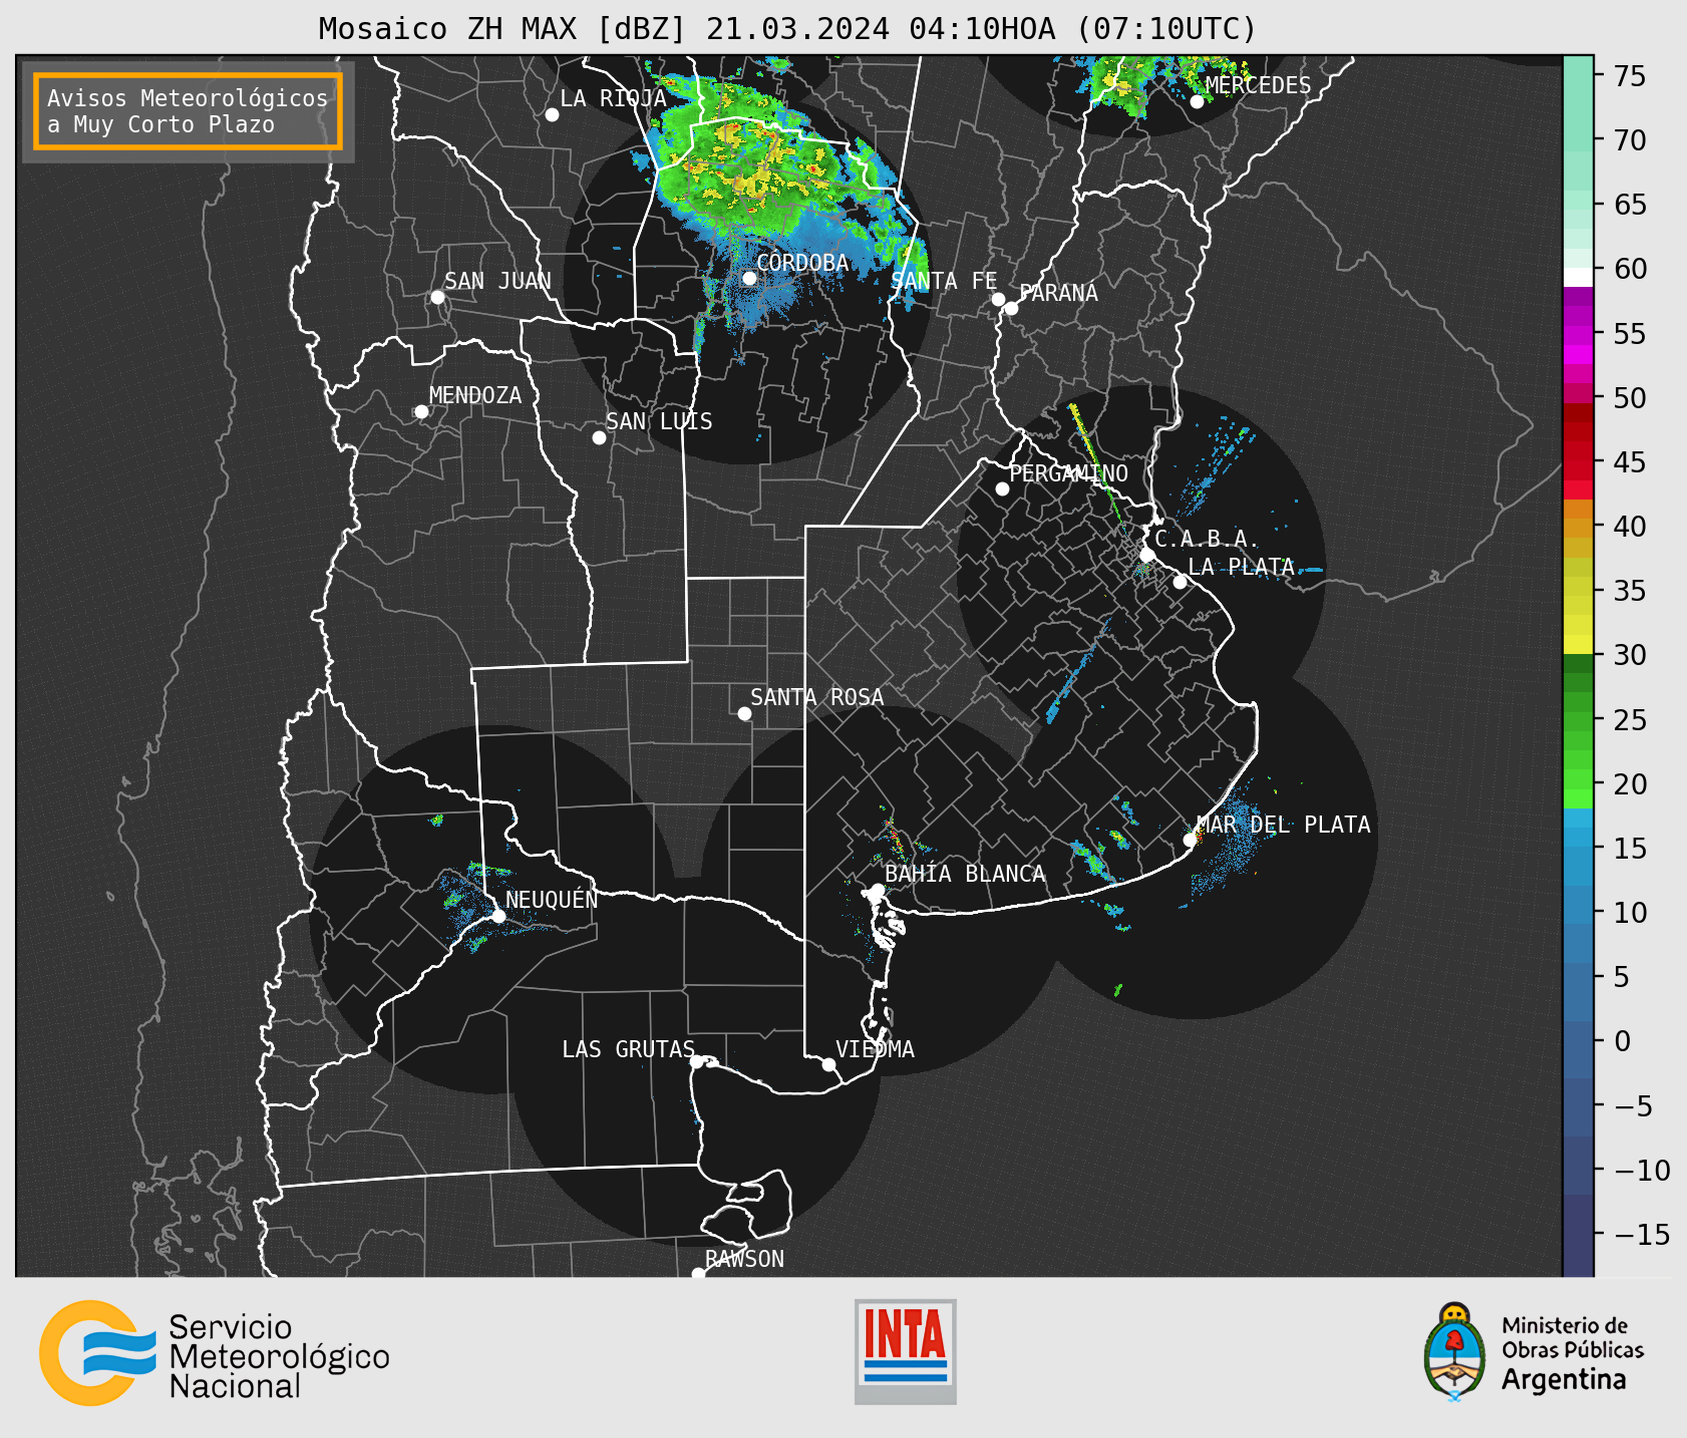Image resolution: width=1687 pixels, height=1438 pixels.
Task: Click the Avisos Meteorológicos a Muy Corto Plazo box
Action: click(x=188, y=111)
